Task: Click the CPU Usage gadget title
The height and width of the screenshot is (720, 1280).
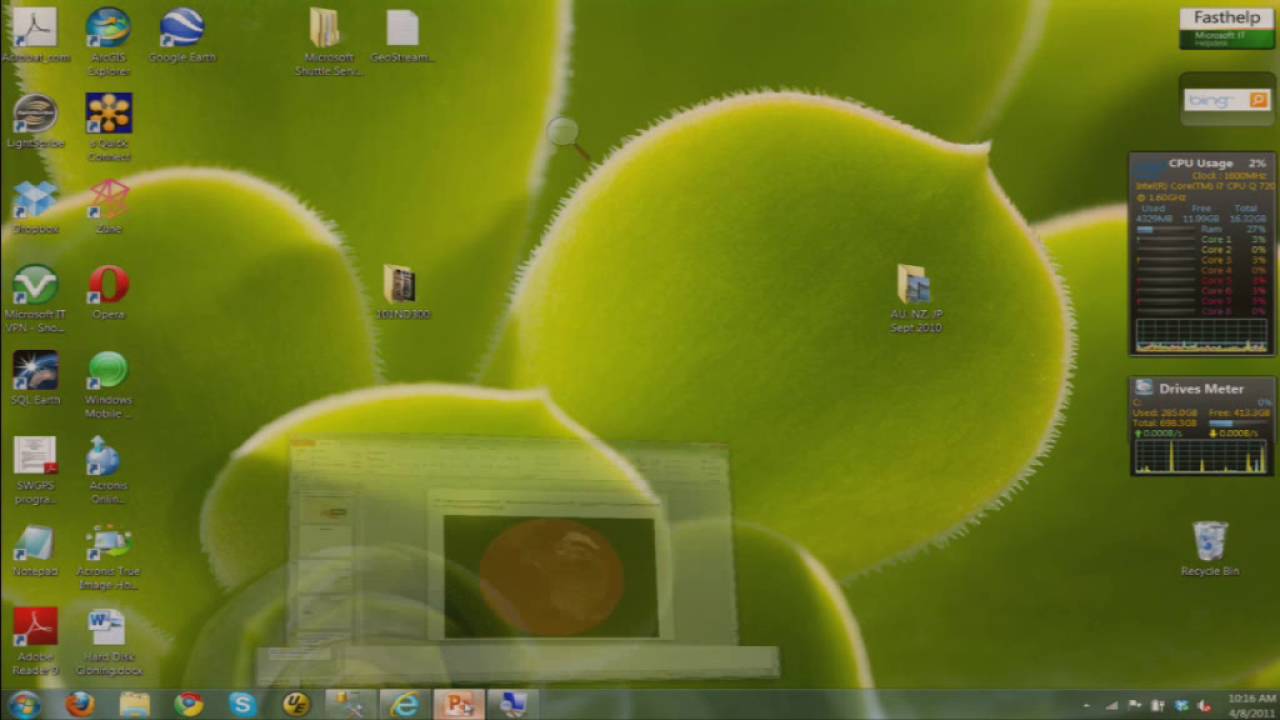Action: click(x=1201, y=162)
